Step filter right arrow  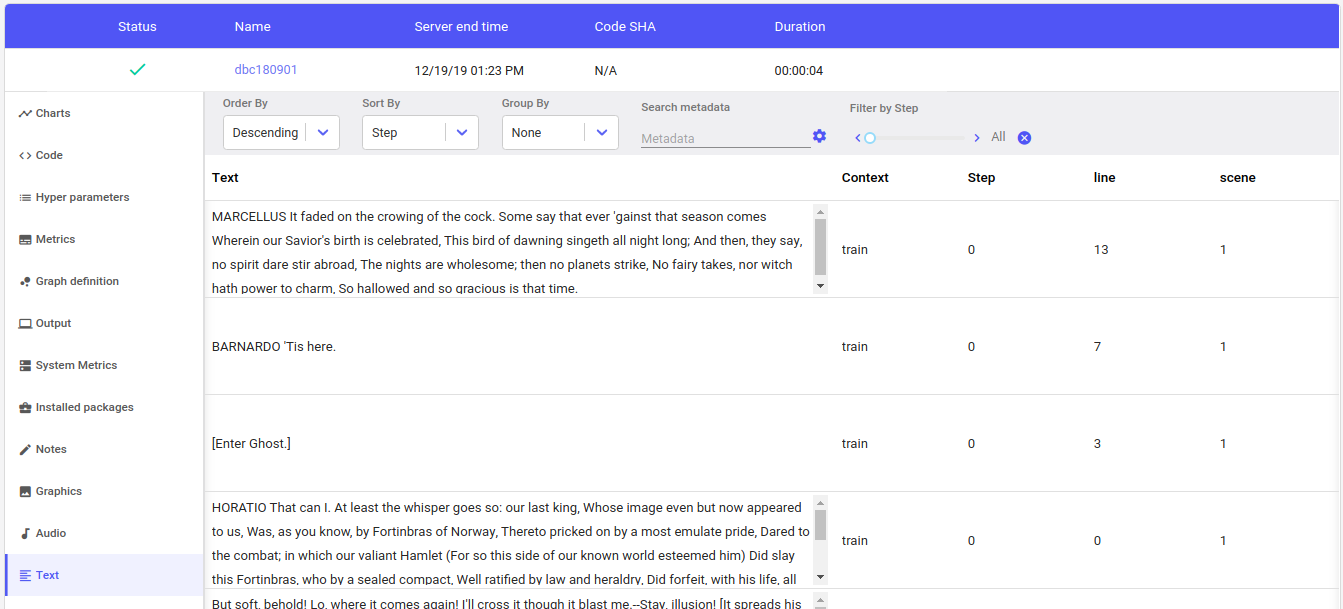[977, 138]
